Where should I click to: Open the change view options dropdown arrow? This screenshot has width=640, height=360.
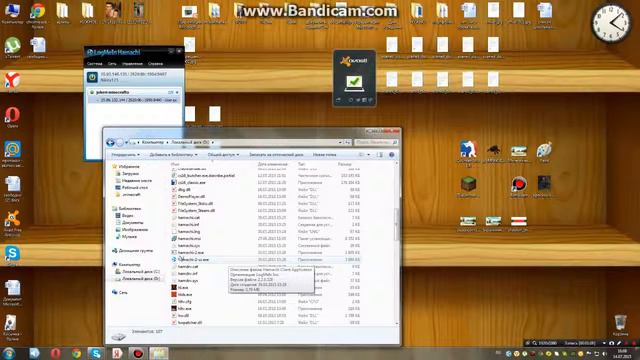point(369,155)
